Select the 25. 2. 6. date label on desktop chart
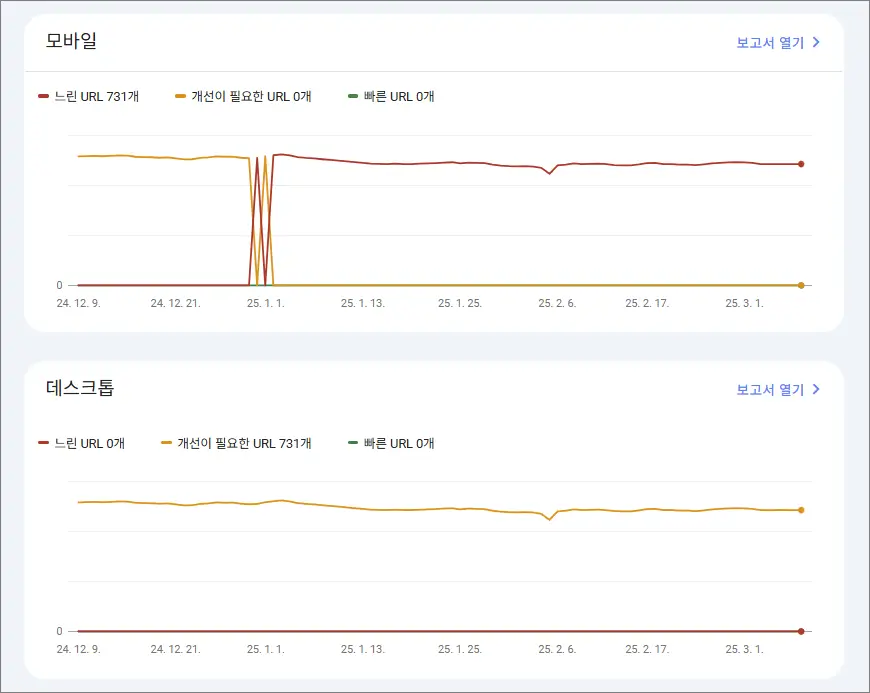Image resolution: width=870 pixels, height=693 pixels. (557, 649)
